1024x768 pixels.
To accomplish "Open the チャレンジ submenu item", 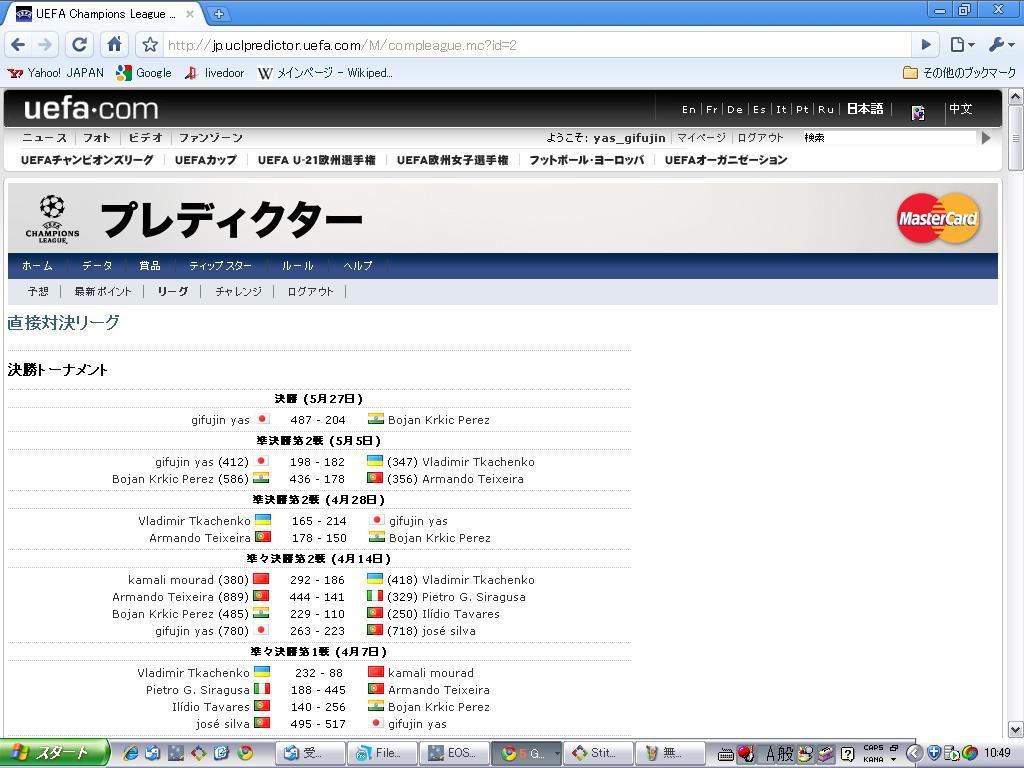I will point(238,292).
